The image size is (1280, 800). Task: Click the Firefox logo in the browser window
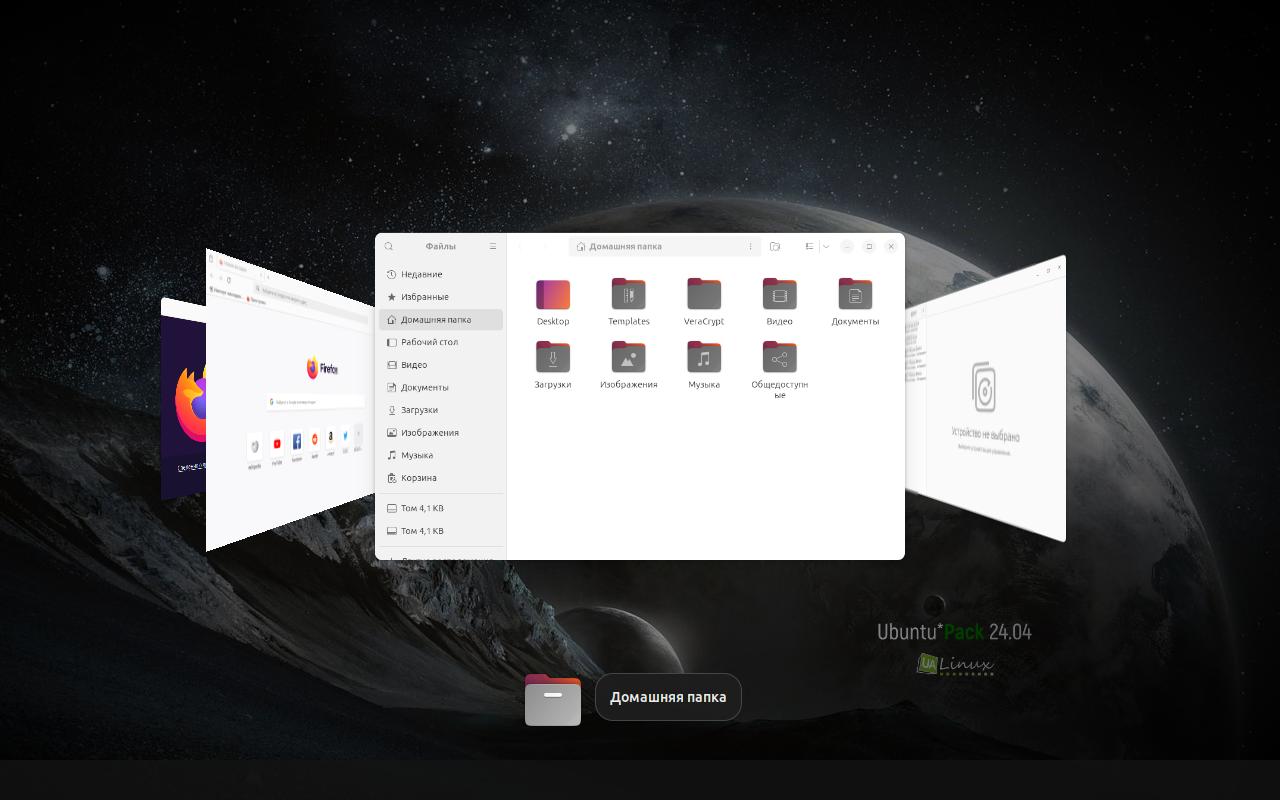click(322, 368)
